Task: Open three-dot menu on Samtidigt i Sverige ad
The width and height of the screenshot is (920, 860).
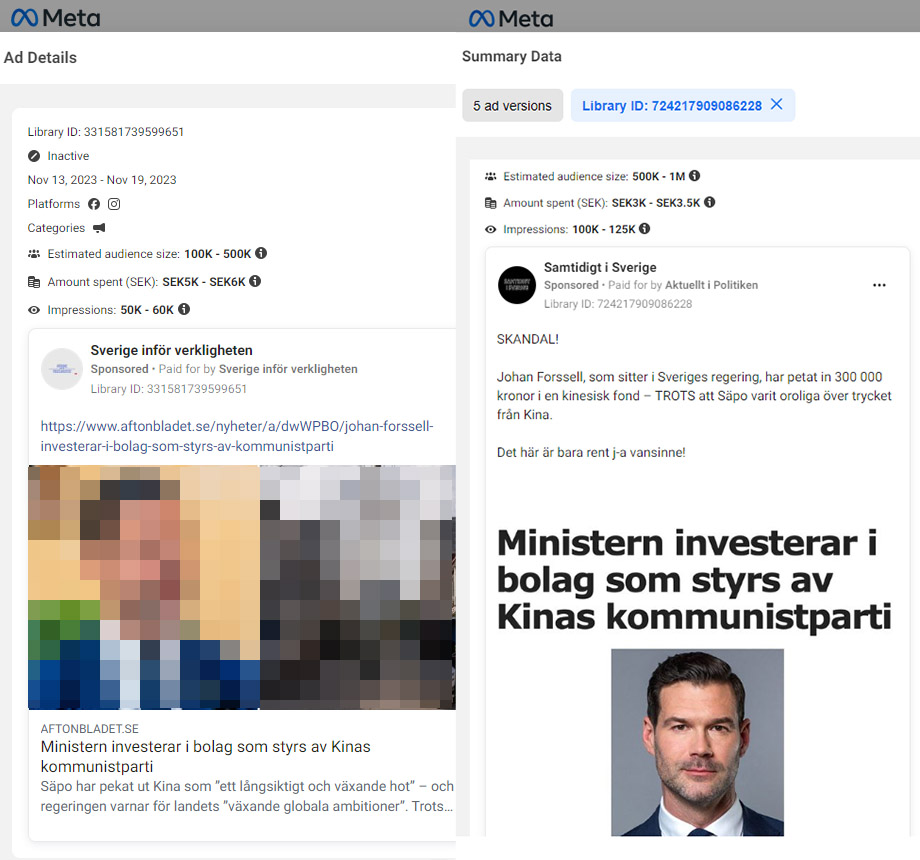Action: pyautogui.click(x=879, y=285)
